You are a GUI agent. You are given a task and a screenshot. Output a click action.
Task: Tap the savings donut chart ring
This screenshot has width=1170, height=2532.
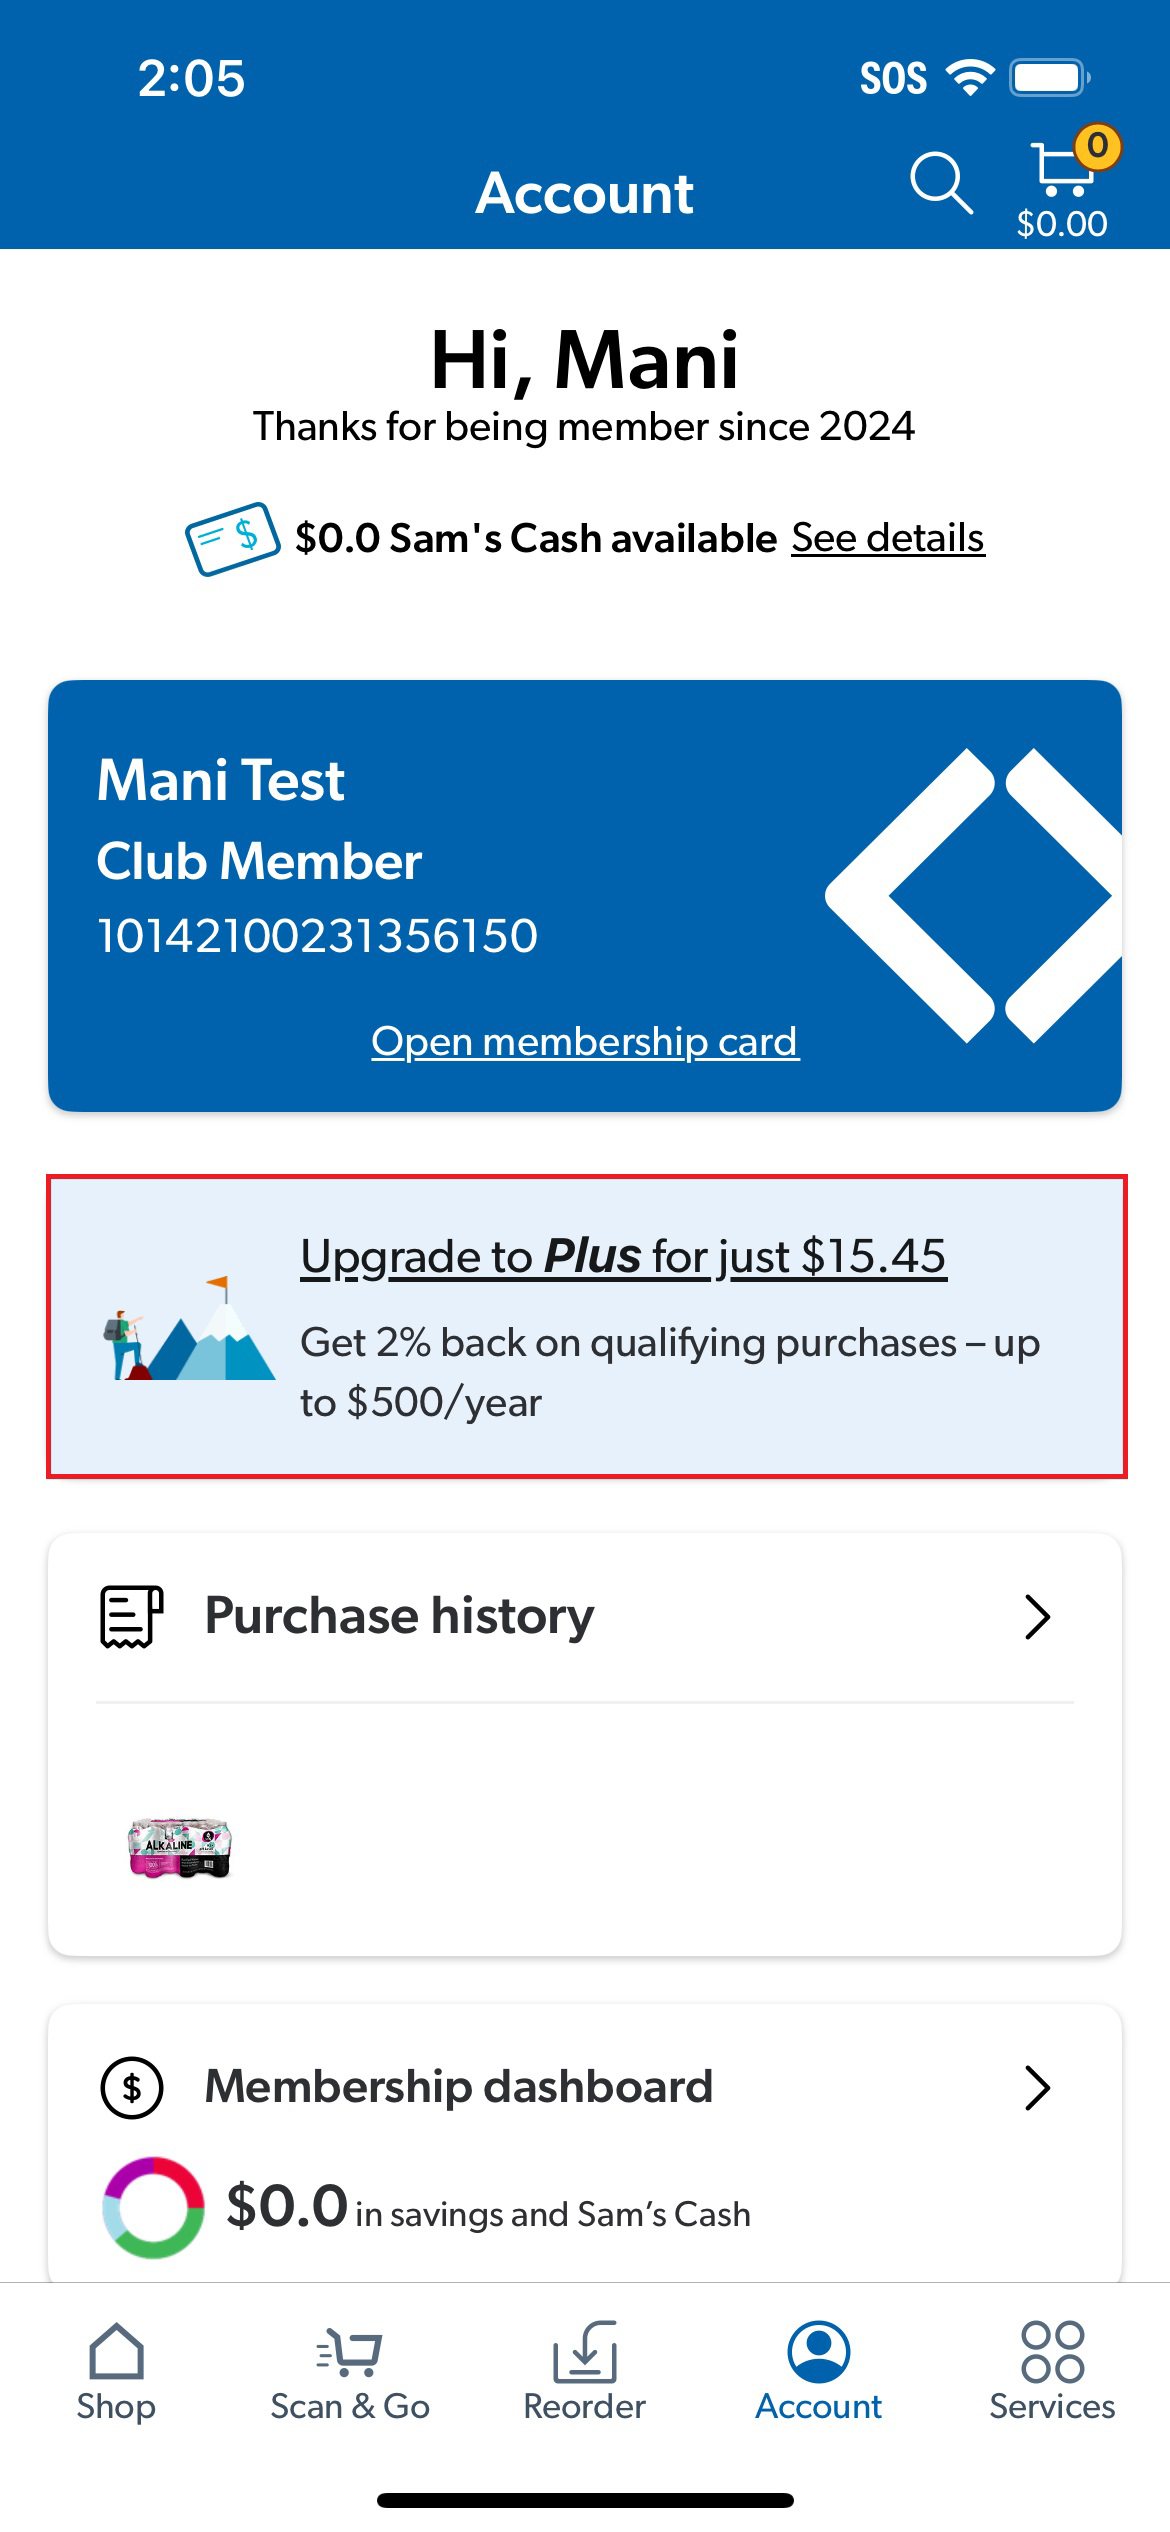153,2207
